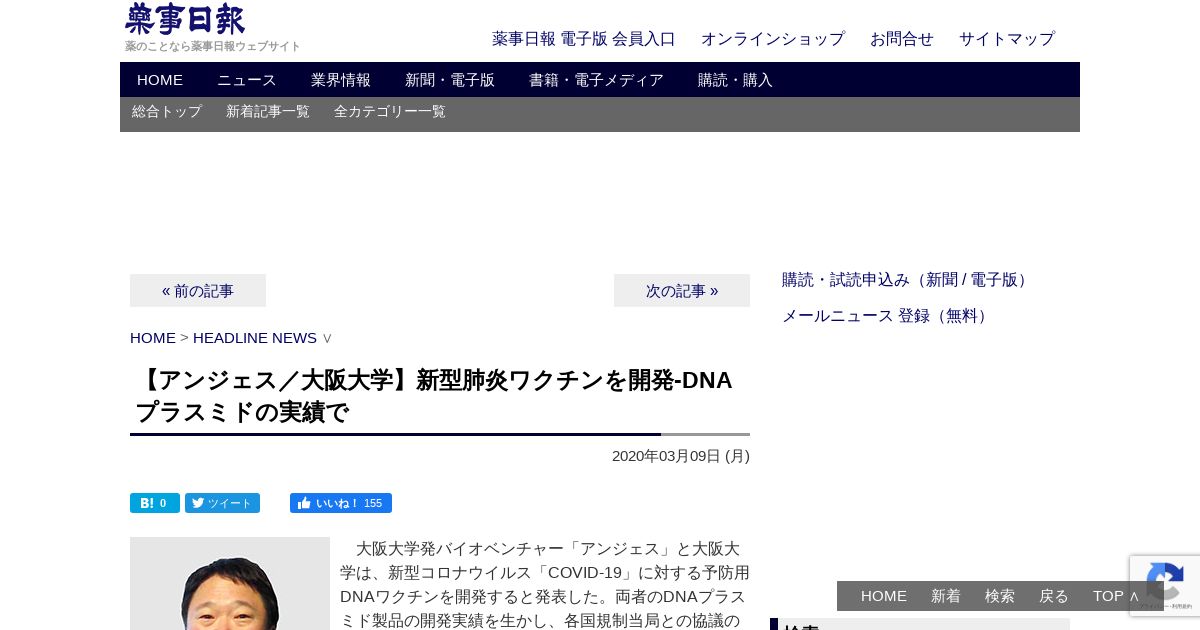
Task: Open the 書籍・電子メディア menu
Action: tap(596, 80)
